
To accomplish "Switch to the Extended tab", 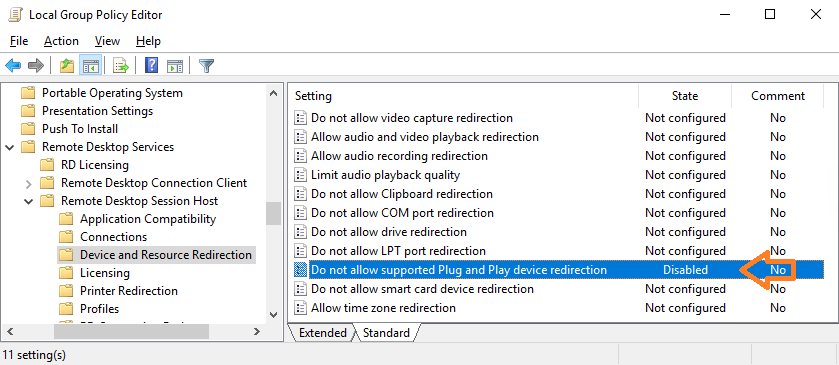I will tap(322, 333).
